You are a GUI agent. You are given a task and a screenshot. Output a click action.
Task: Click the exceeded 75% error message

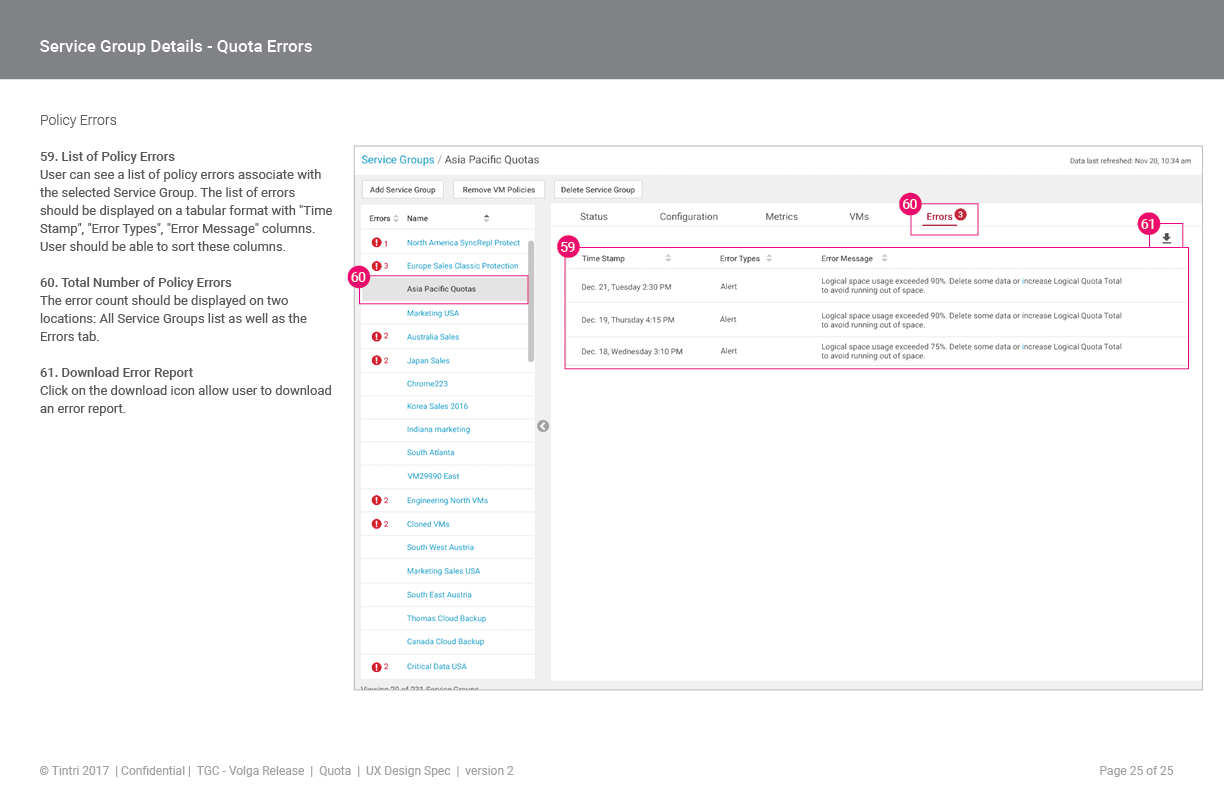971,351
